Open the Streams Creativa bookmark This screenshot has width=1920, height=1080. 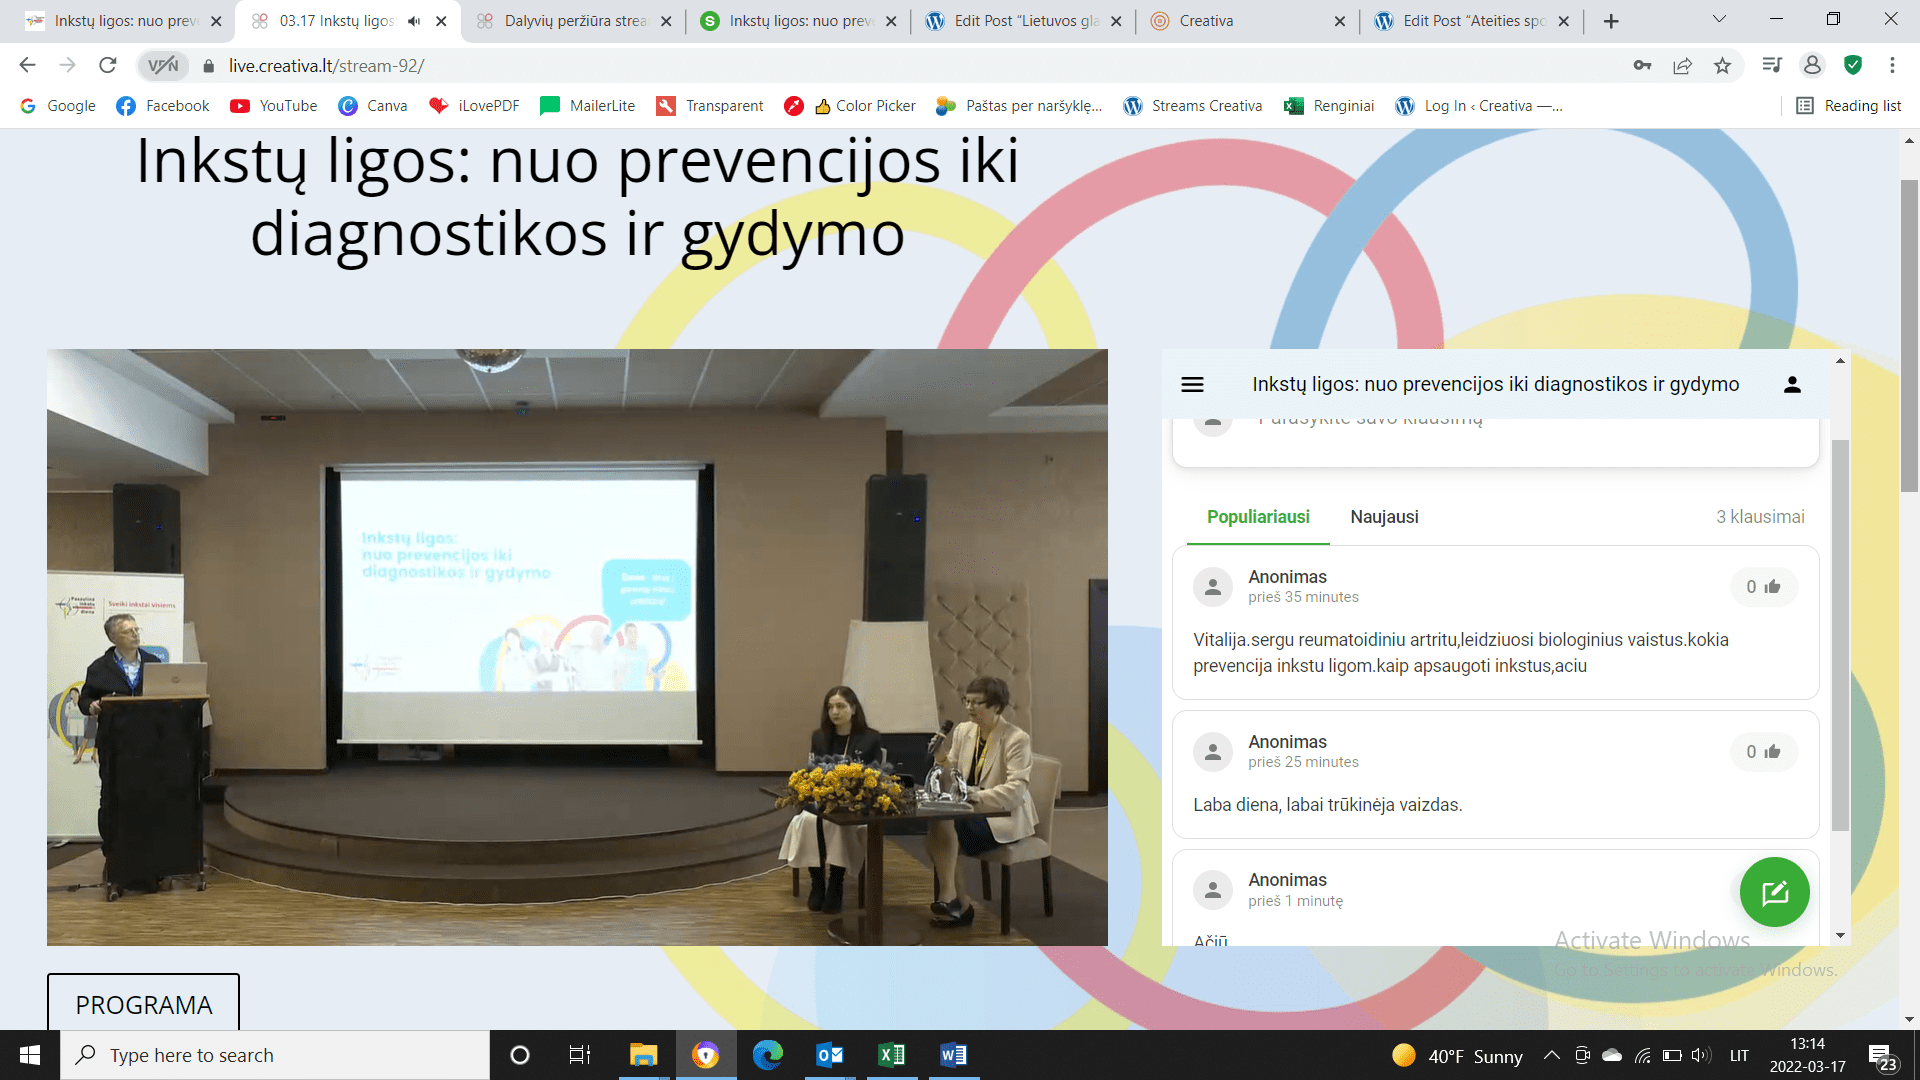(x=1192, y=106)
